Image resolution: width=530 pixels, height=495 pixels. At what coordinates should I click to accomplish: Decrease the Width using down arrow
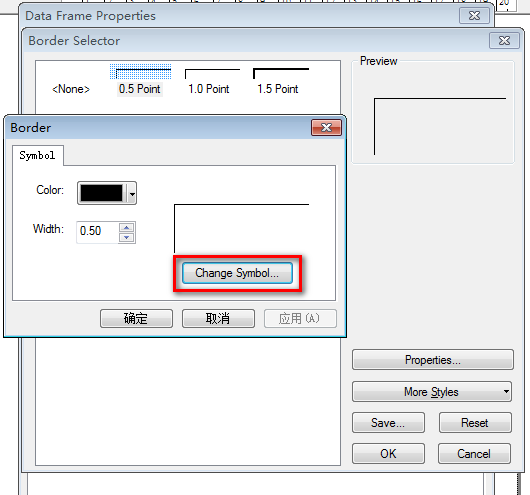coord(126,237)
